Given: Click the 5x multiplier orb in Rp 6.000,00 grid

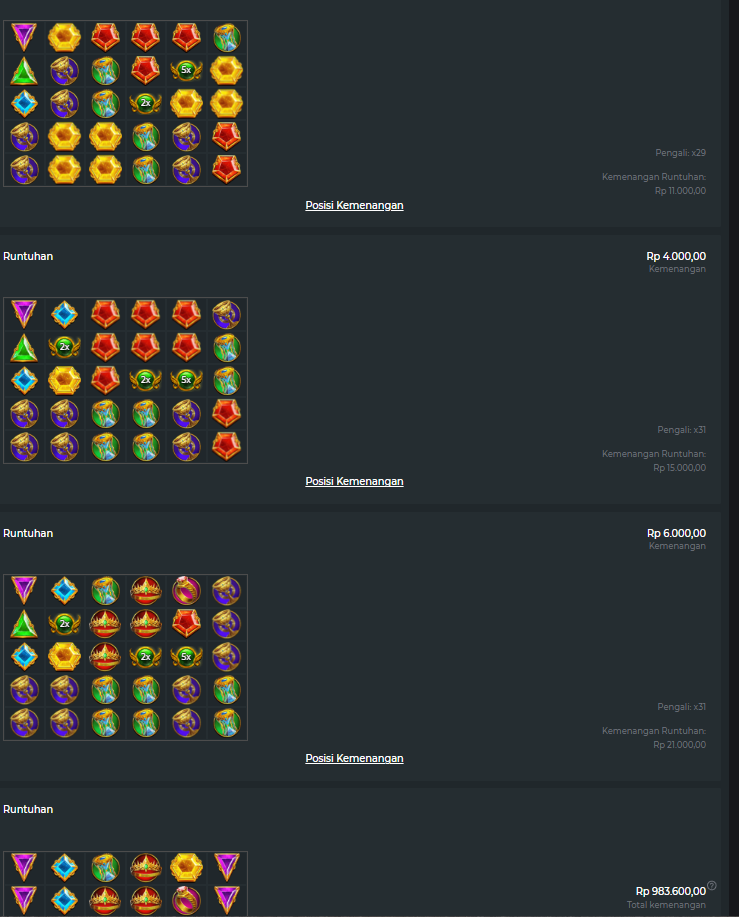Looking at the screenshot, I should 186,657.
